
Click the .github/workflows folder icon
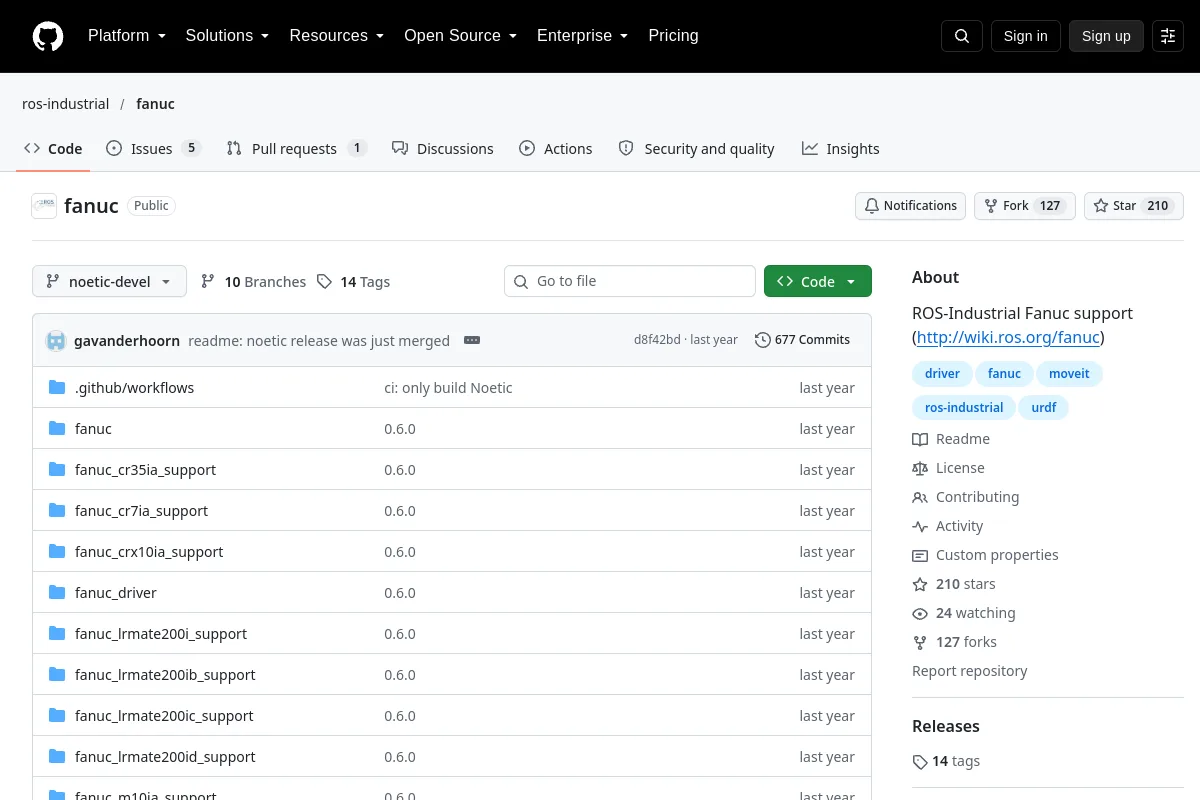tap(57, 388)
